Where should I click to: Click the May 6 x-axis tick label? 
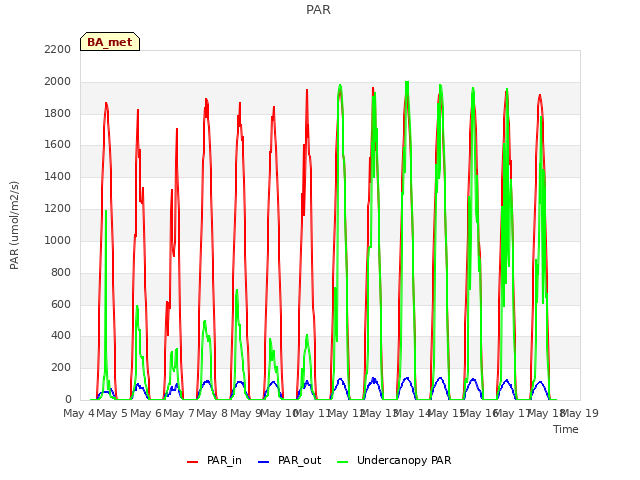(146, 413)
